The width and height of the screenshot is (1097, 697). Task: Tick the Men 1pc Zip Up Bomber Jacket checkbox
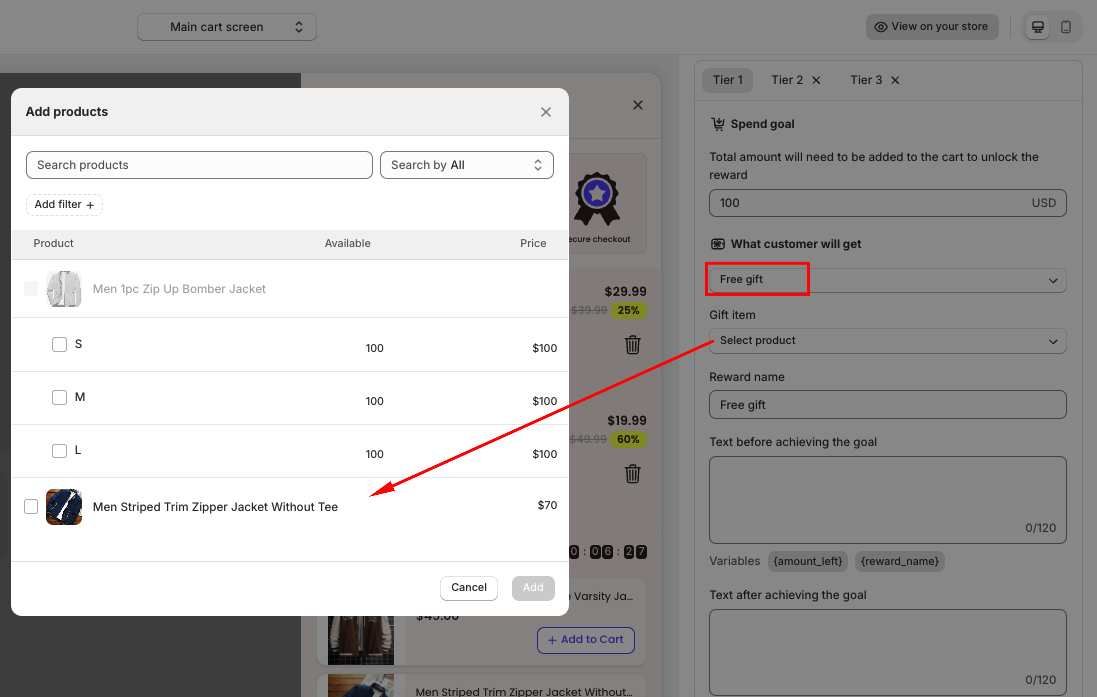[x=31, y=288]
